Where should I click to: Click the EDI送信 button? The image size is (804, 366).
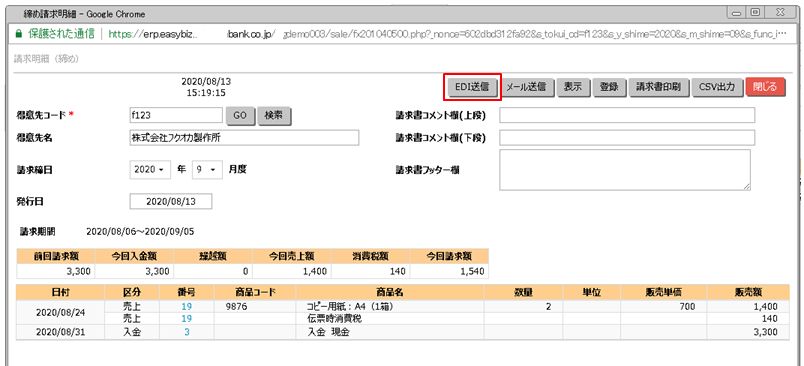click(472, 87)
